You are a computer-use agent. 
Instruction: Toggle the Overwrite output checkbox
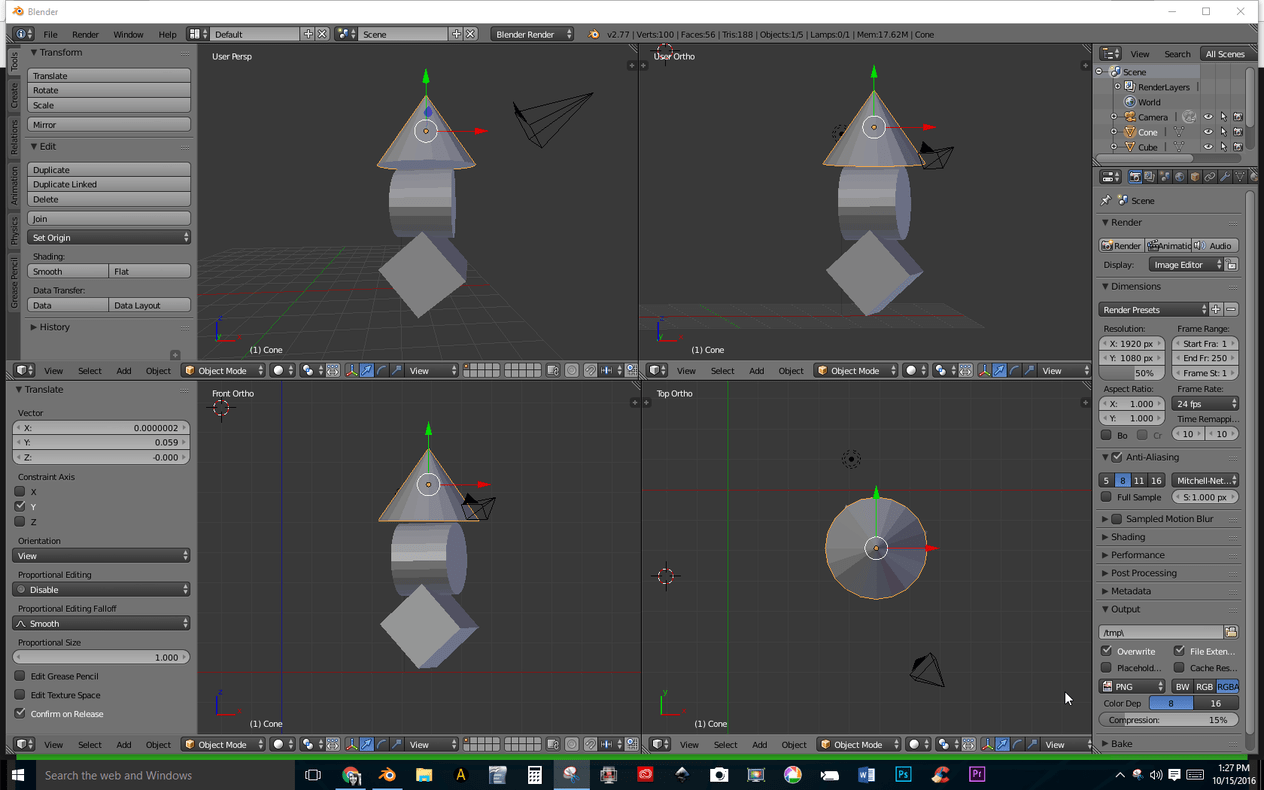(x=1107, y=651)
